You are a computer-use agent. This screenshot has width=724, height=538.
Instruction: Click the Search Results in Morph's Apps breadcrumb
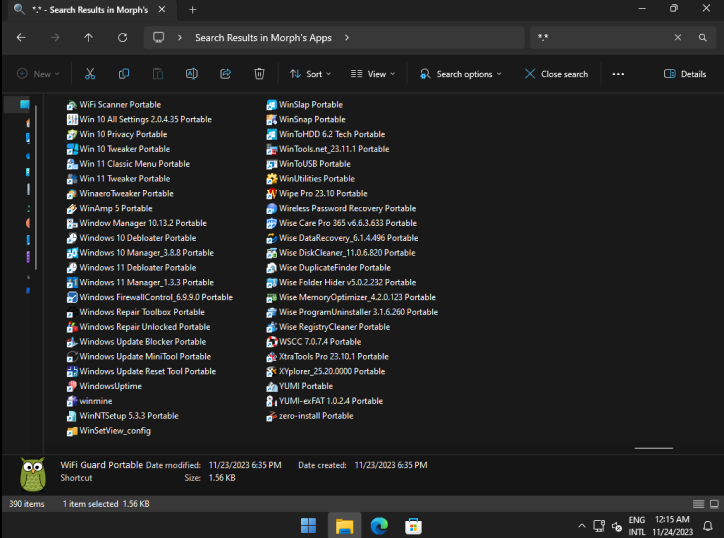tap(263, 37)
